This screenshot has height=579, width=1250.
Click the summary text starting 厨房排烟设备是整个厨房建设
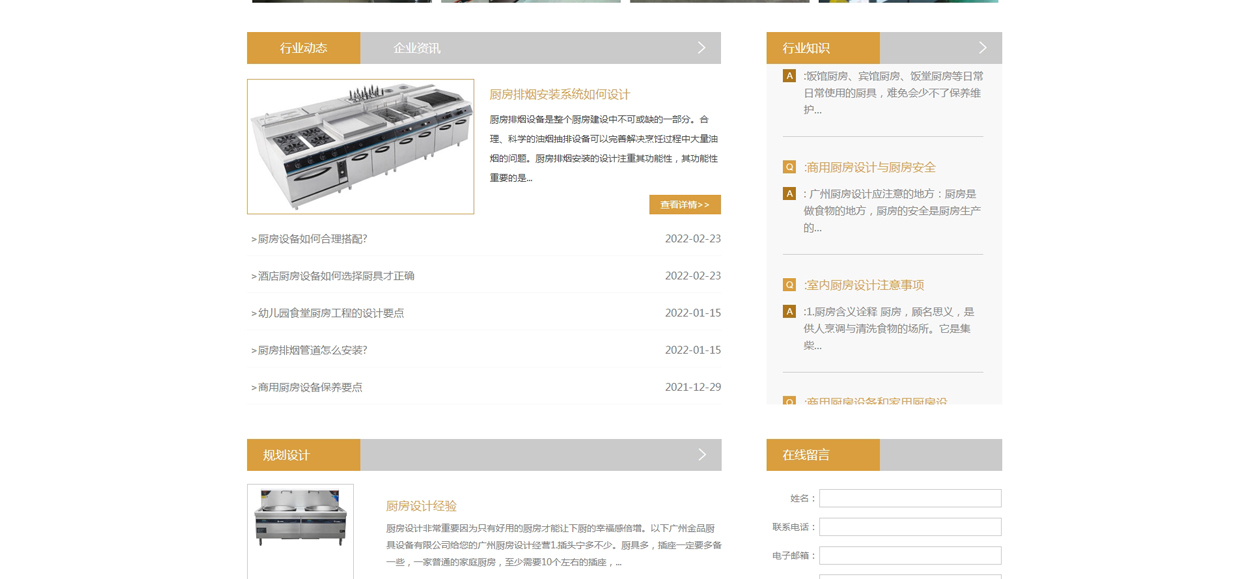point(604,148)
